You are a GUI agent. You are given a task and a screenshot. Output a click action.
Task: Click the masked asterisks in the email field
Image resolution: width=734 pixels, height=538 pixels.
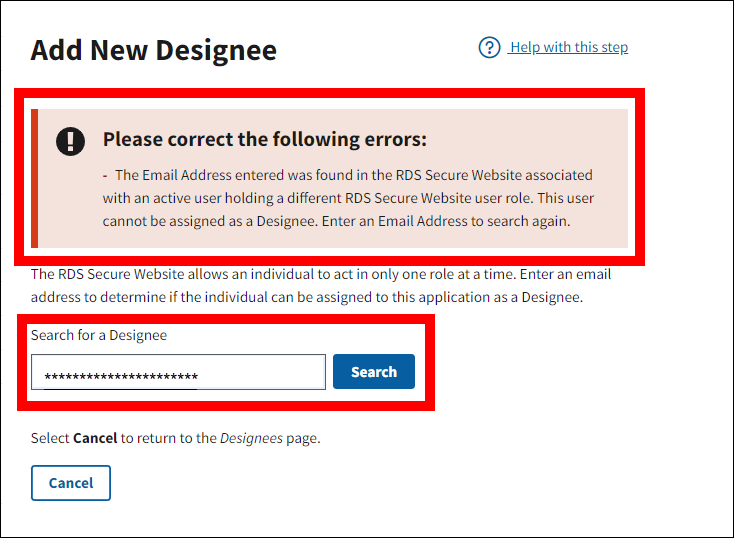[121, 377]
